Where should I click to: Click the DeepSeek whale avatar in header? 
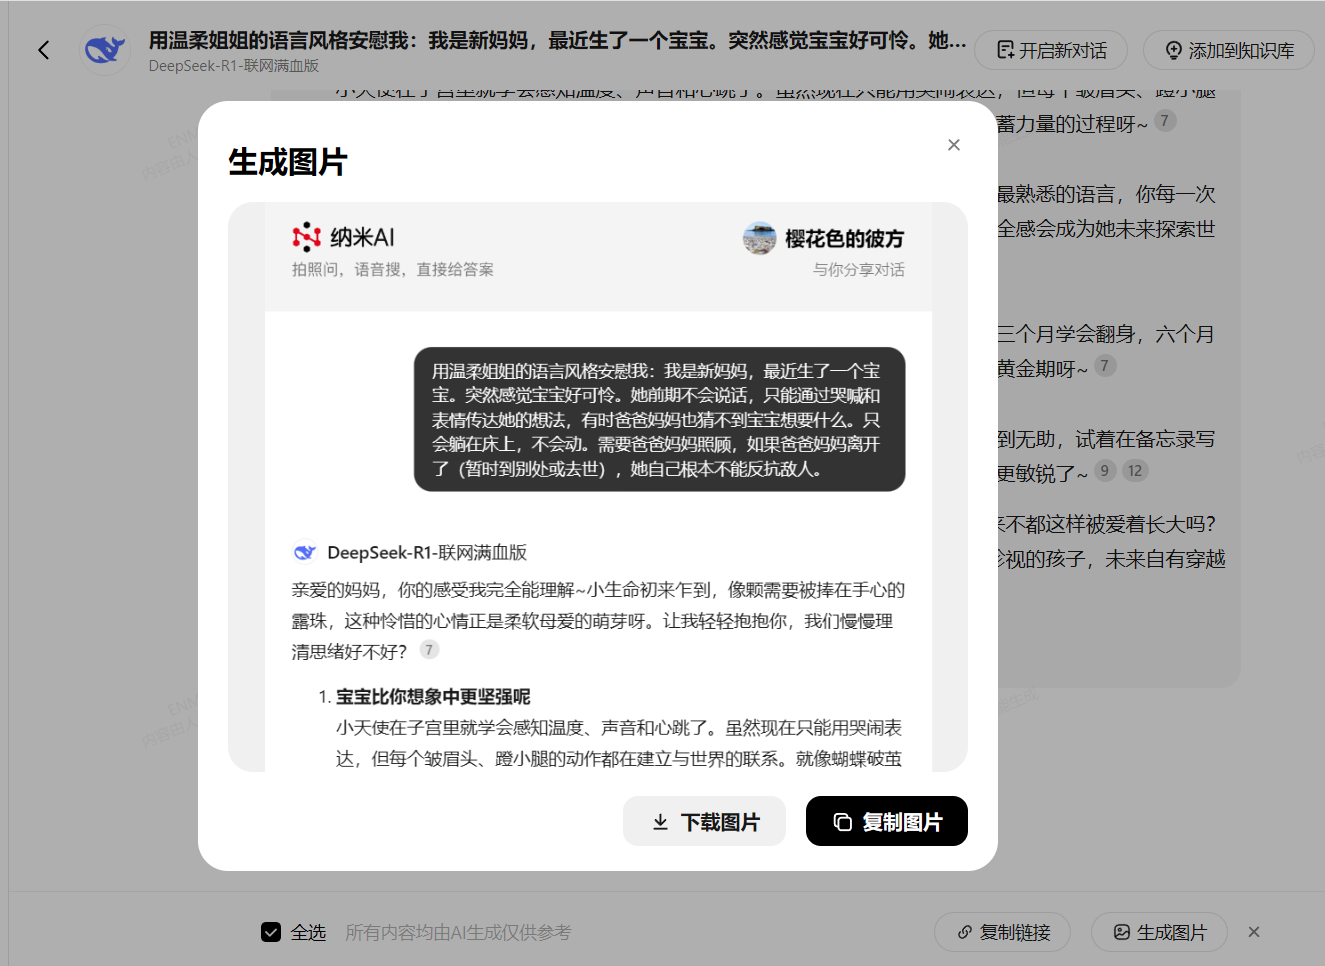[104, 50]
